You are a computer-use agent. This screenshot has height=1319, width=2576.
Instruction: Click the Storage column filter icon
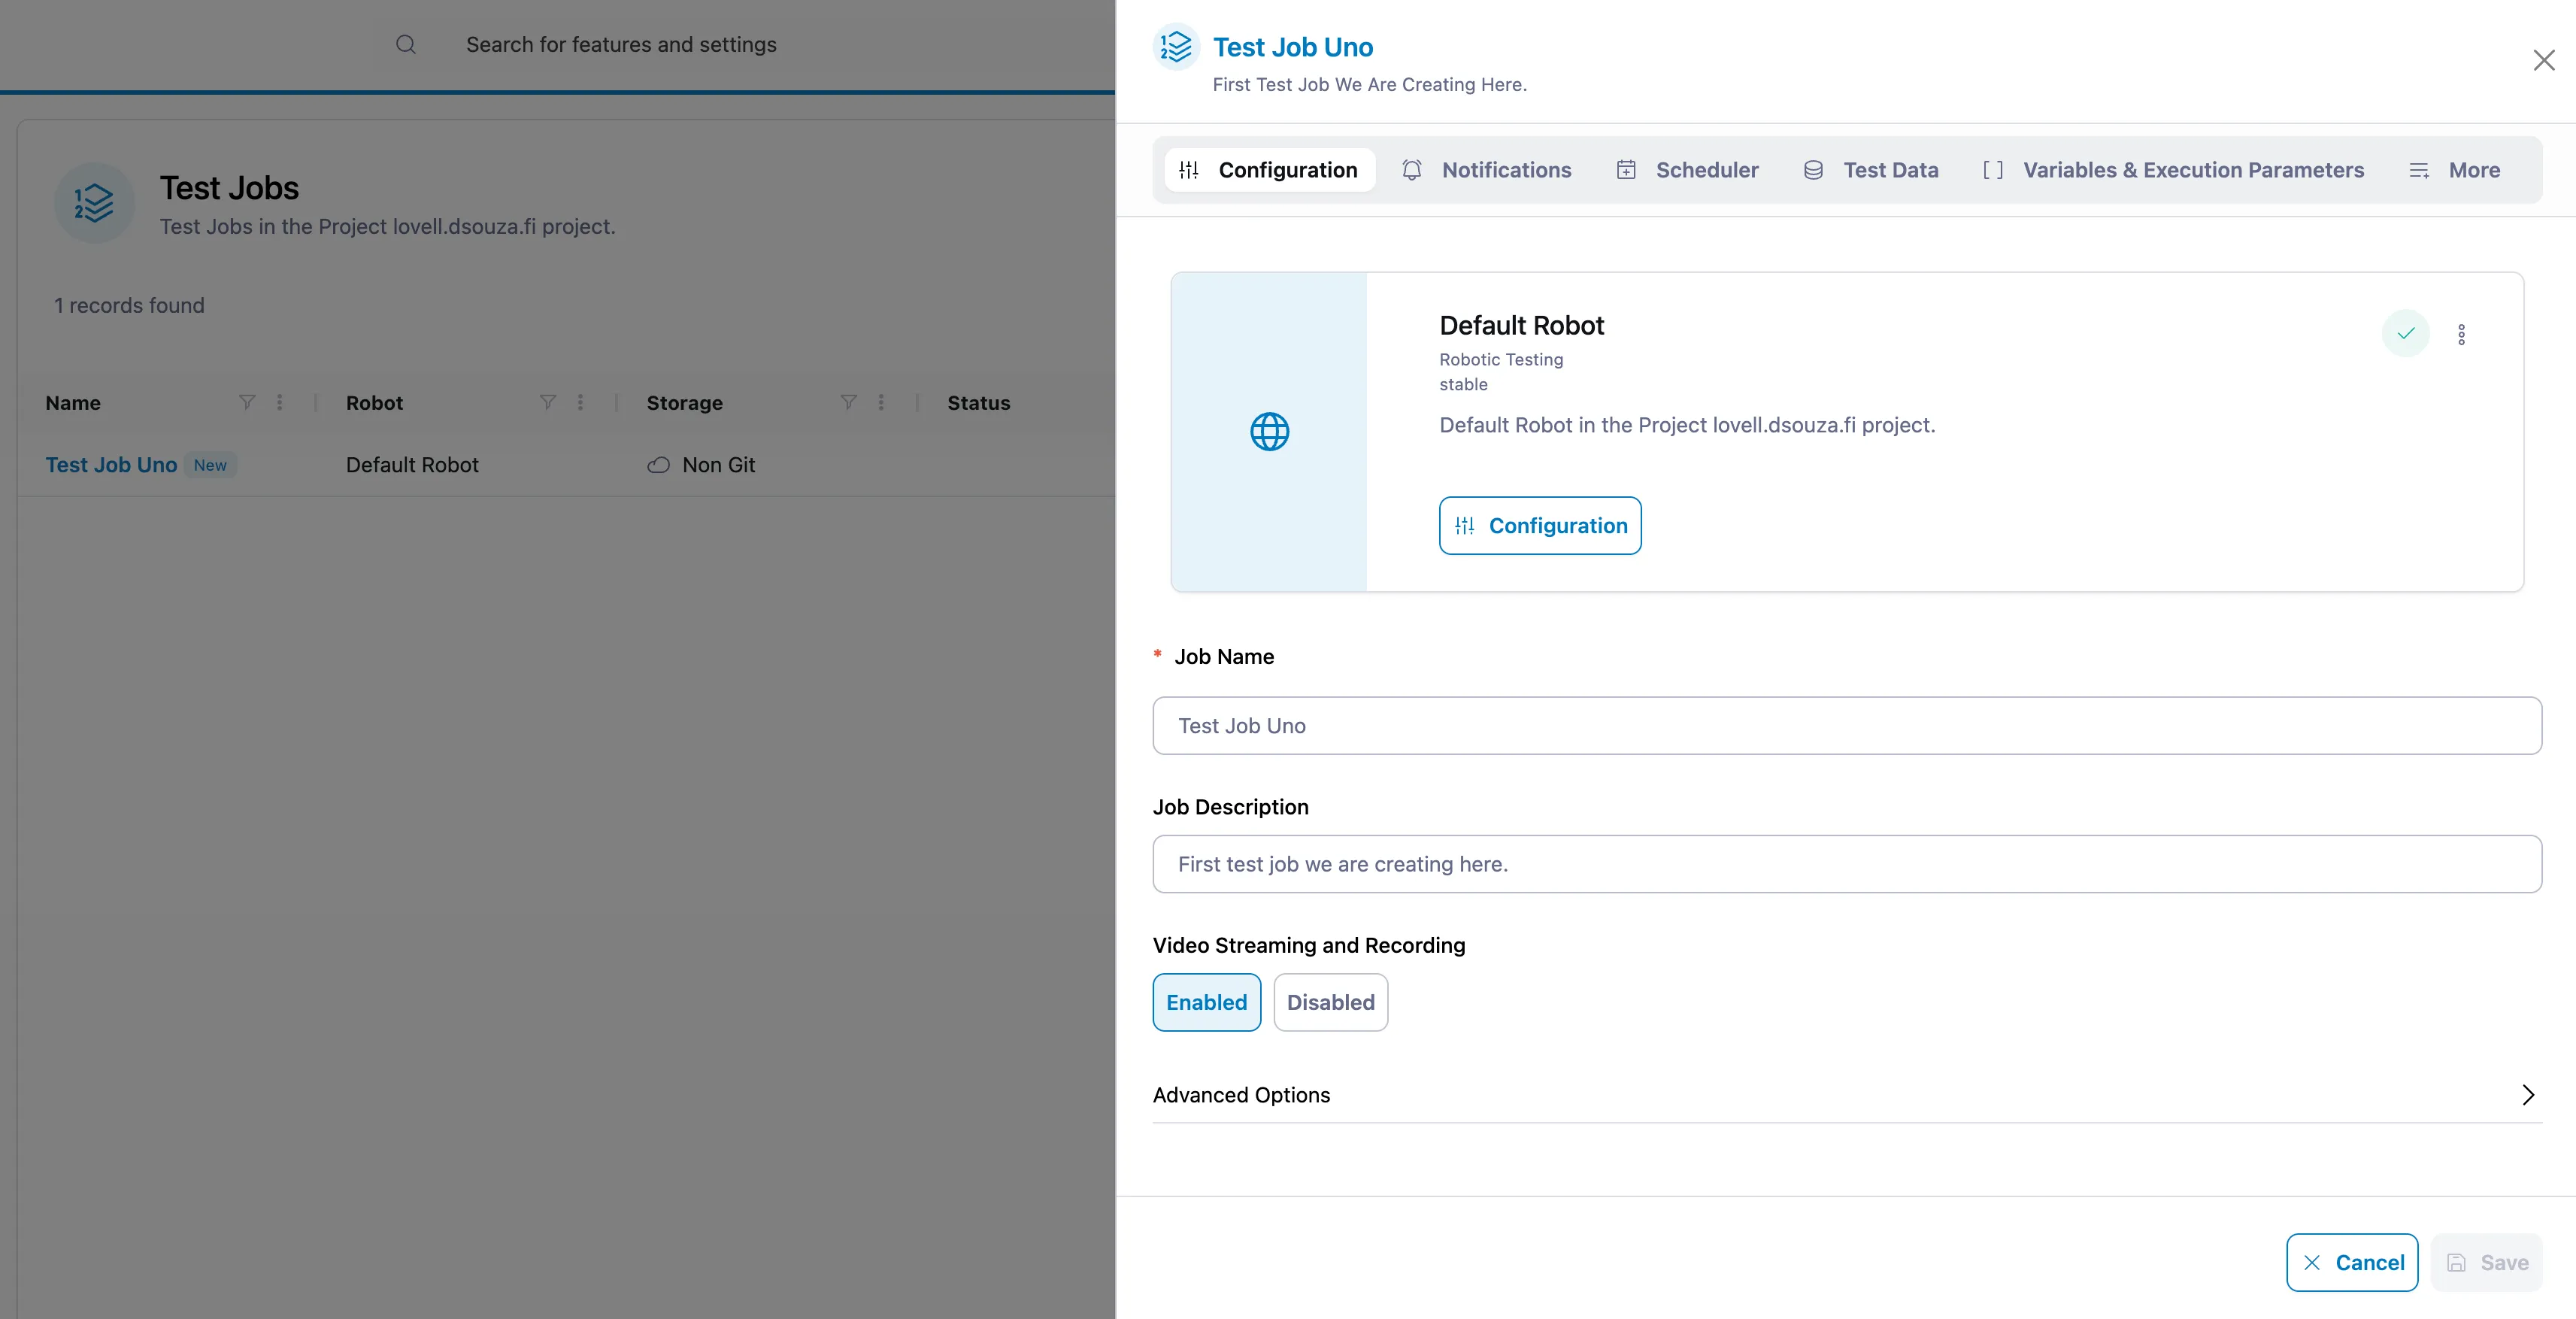(848, 402)
